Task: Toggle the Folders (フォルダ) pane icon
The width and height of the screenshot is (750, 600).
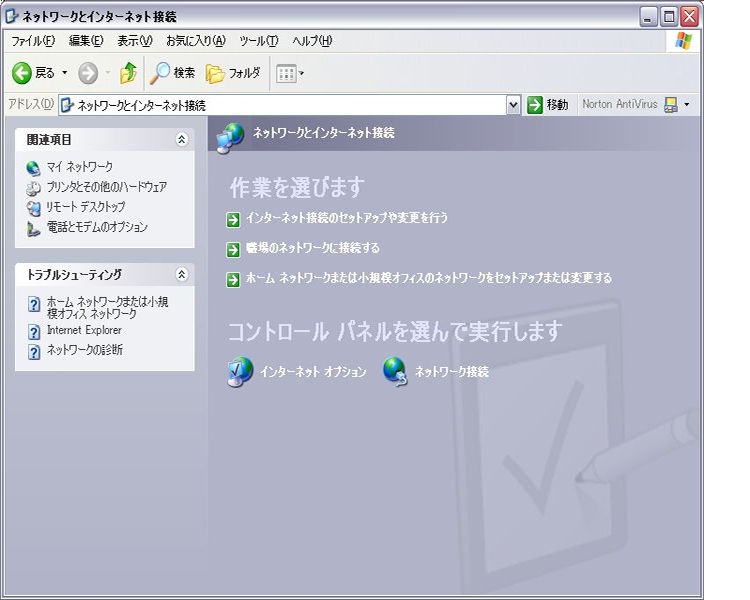Action: tap(215, 73)
